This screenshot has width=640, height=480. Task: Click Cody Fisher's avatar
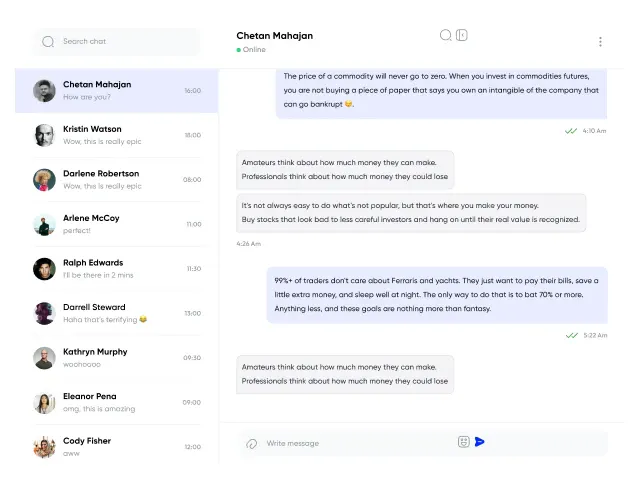[44, 447]
